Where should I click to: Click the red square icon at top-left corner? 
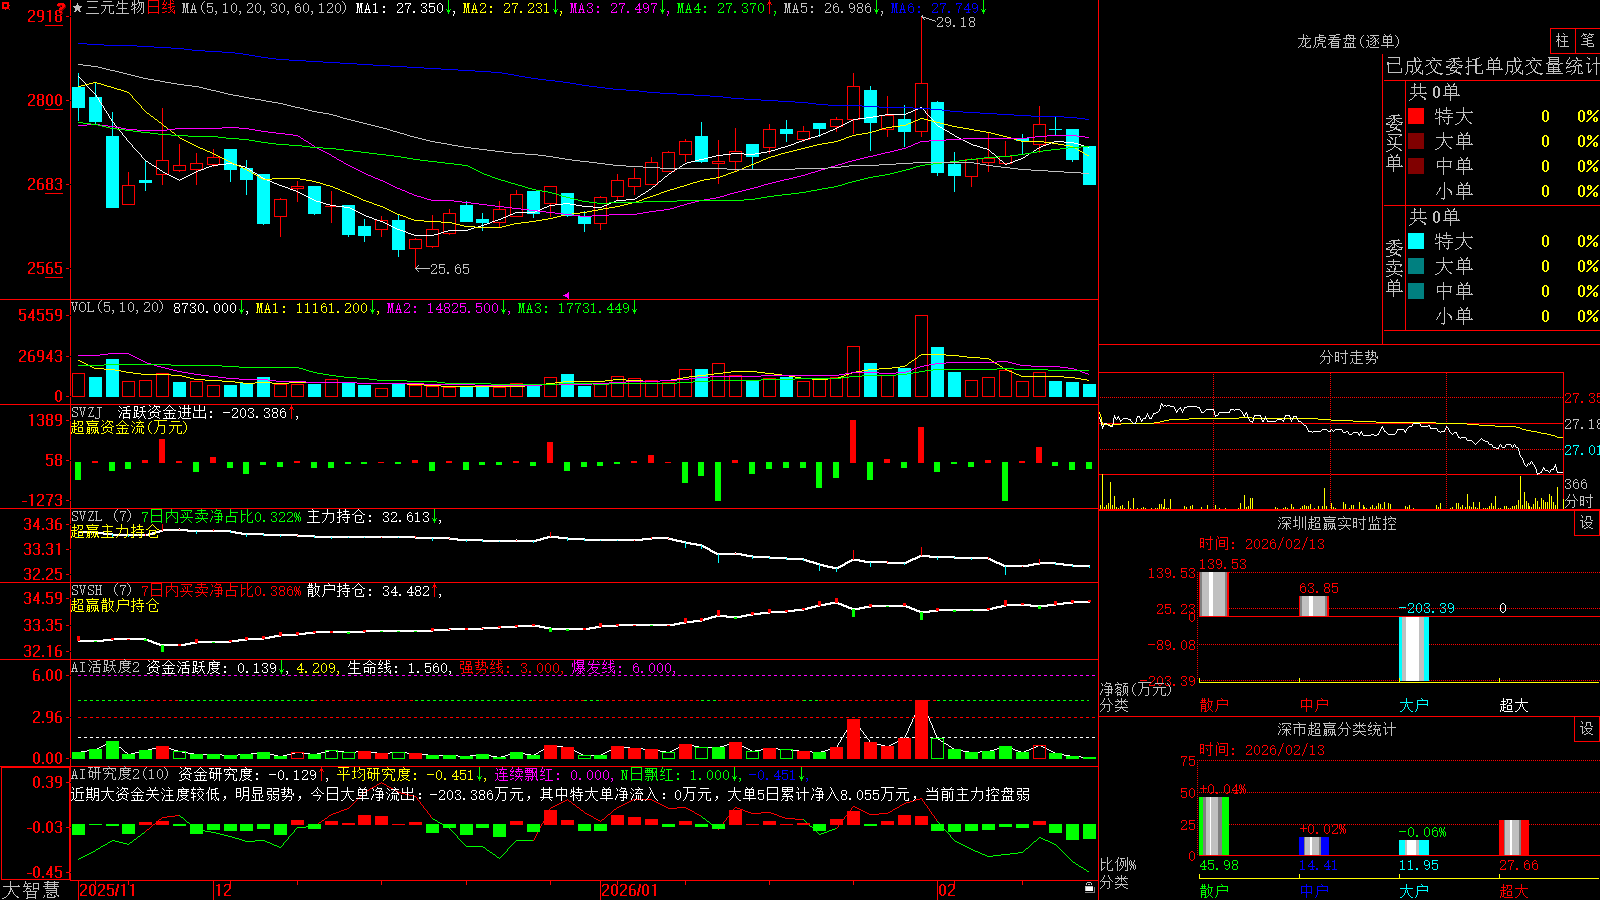(4, 5)
